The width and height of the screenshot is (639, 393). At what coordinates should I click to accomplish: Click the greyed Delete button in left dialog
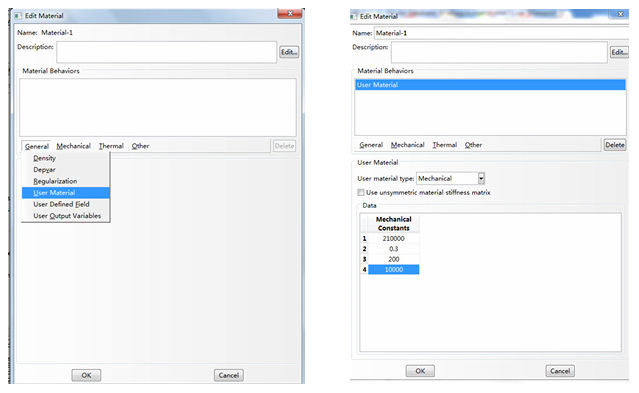click(284, 146)
